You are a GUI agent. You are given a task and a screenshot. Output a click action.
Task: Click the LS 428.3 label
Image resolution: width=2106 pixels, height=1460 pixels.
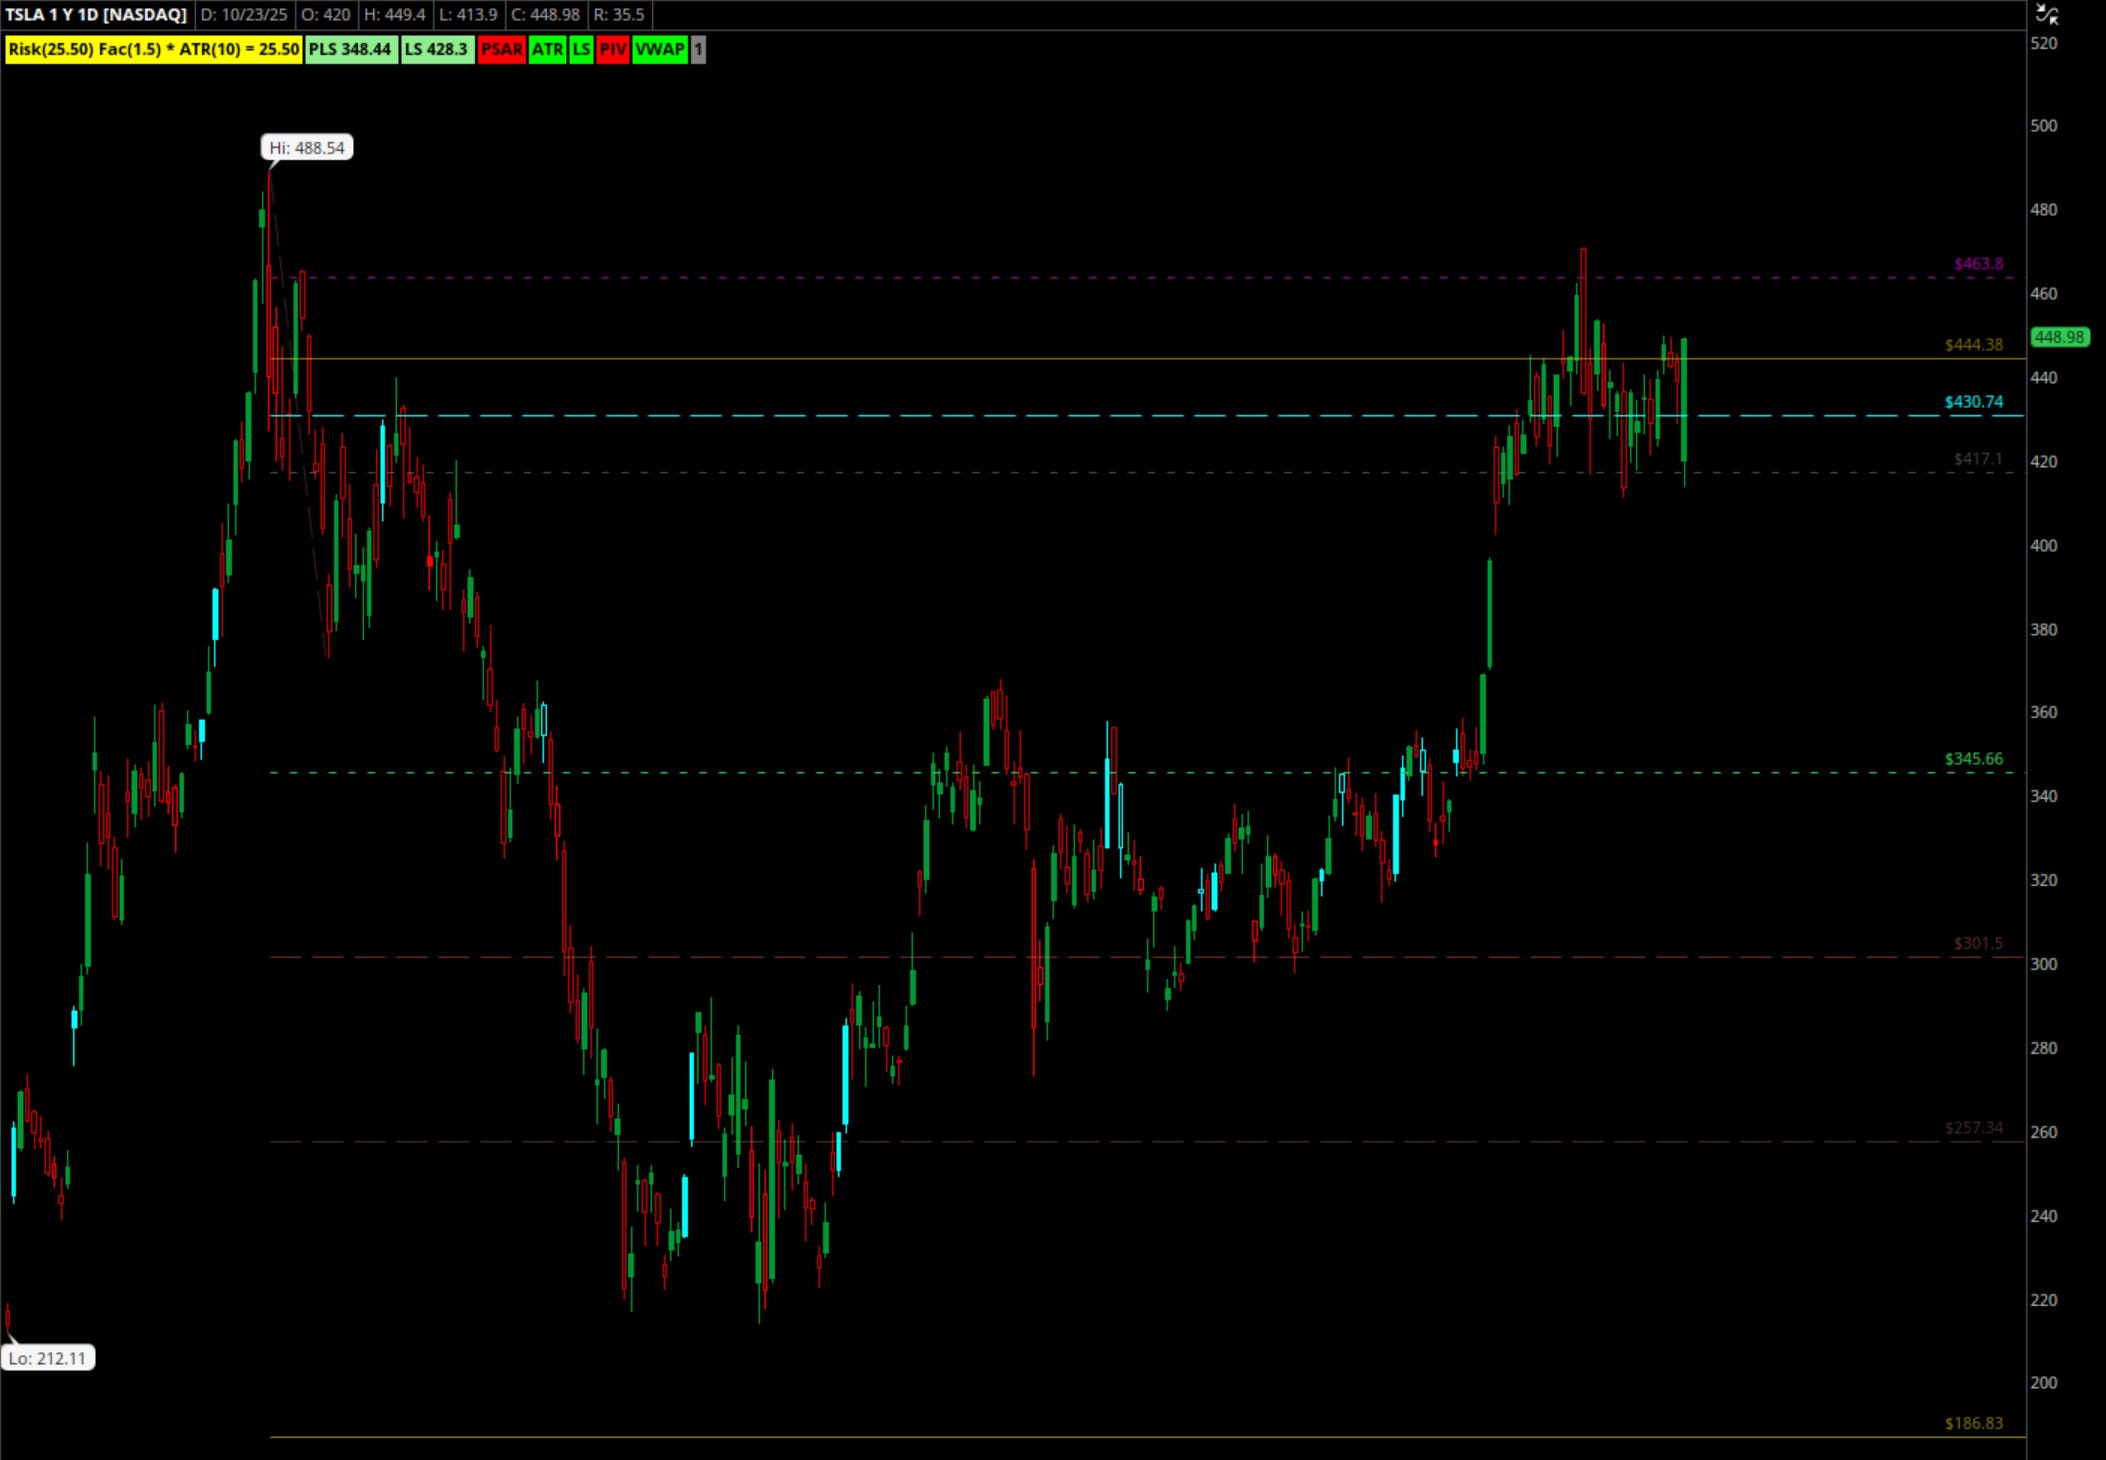tap(436, 49)
